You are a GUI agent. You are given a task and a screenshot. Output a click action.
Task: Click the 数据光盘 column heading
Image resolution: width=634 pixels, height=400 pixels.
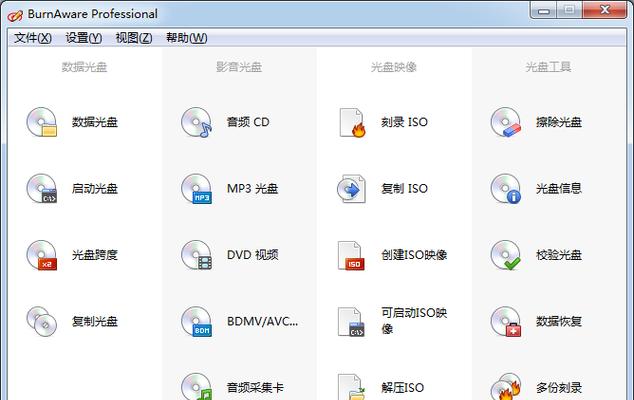(84, 67)
